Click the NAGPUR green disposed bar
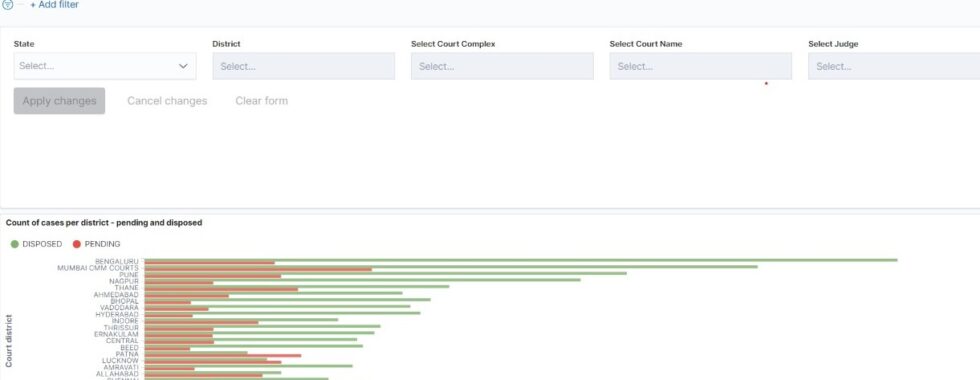 tap(362, 279)
